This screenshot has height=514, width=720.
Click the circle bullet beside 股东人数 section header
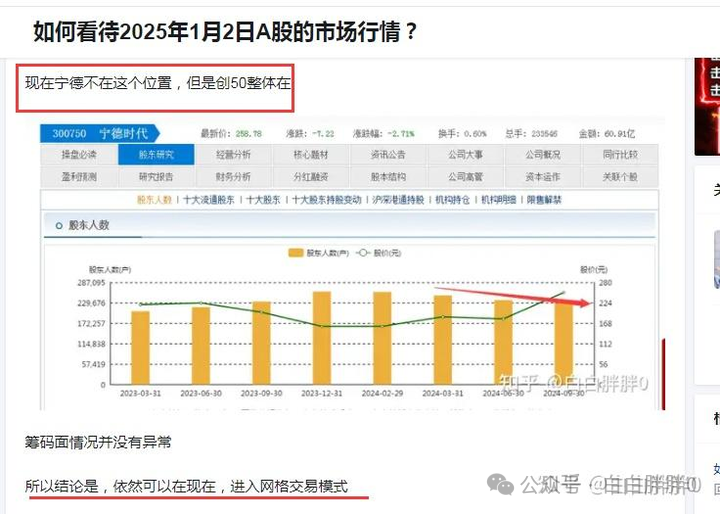tap(59, 226)
